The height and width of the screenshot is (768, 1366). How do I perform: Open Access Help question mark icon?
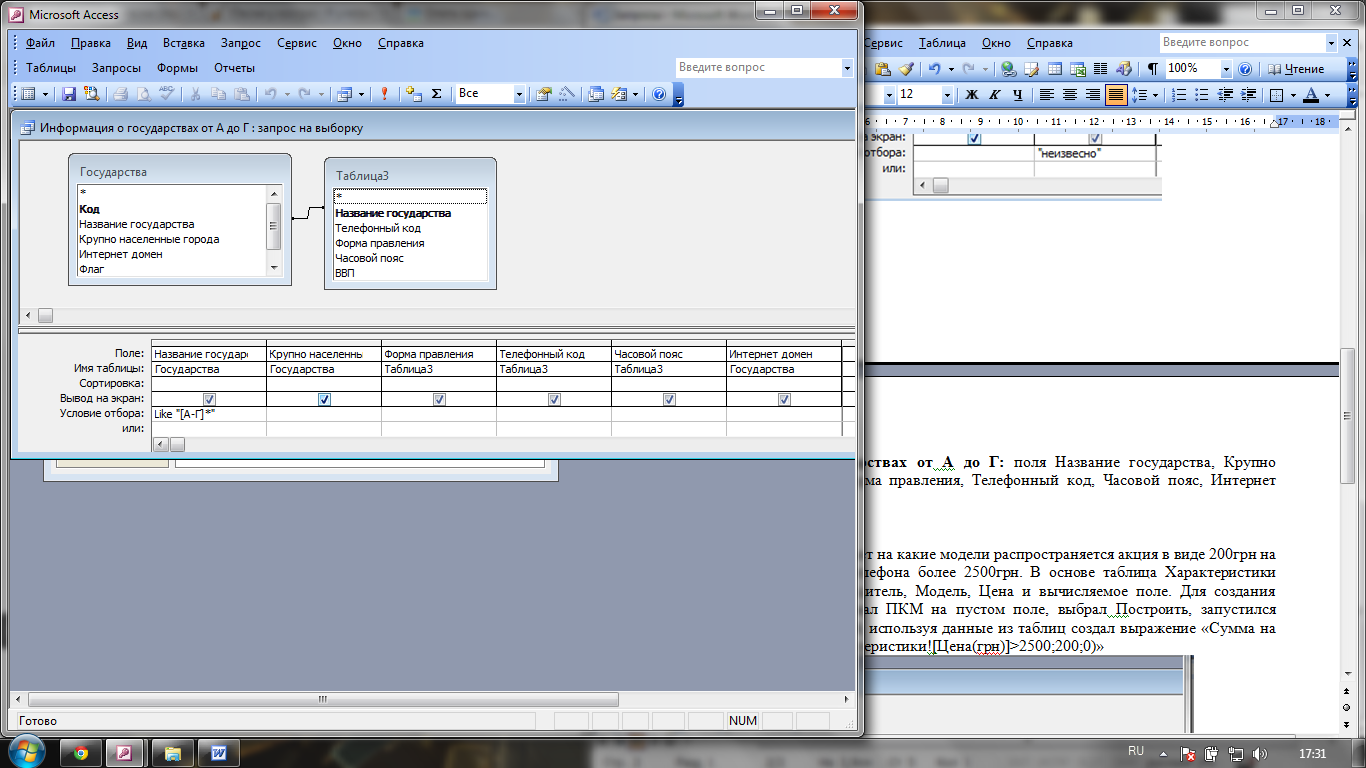[659, 94]
